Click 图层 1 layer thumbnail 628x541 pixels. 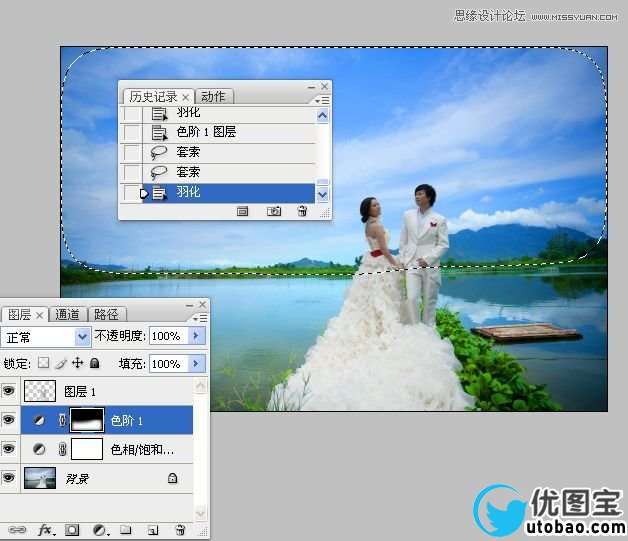(x=40, y=390)
